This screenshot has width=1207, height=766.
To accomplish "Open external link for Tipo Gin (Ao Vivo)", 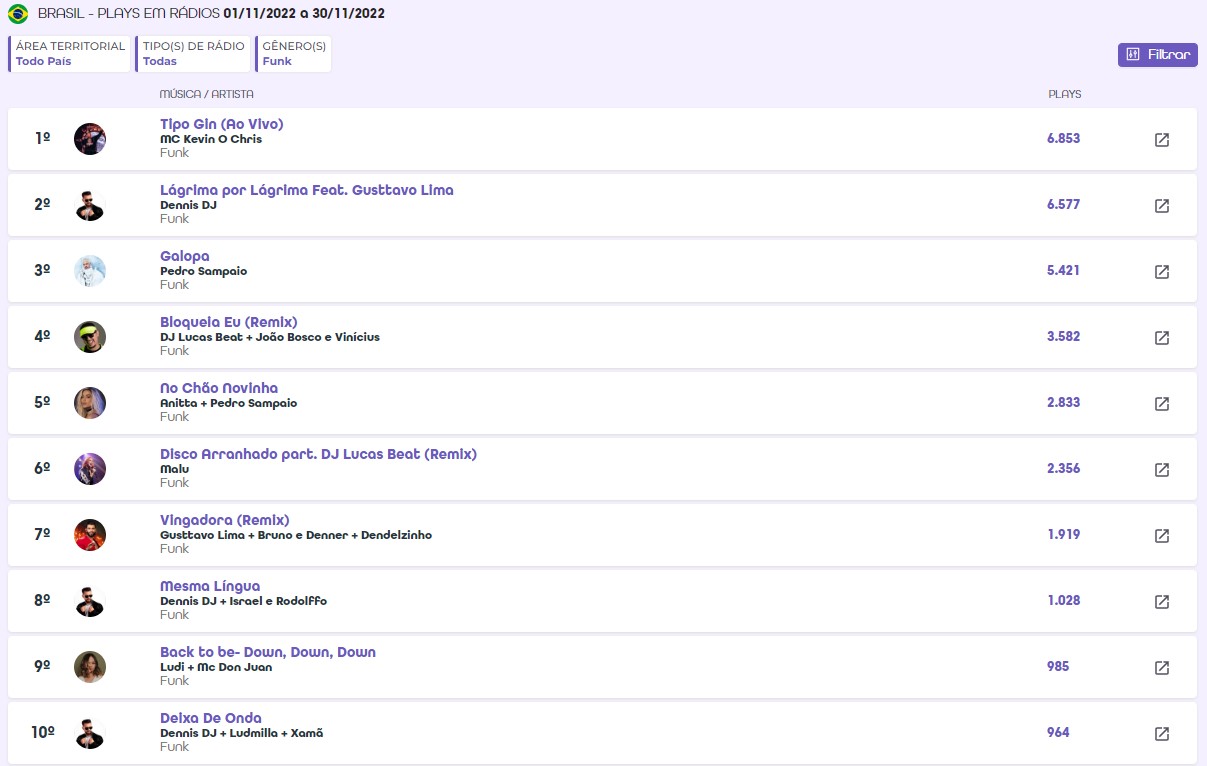I will point(1162,140).
